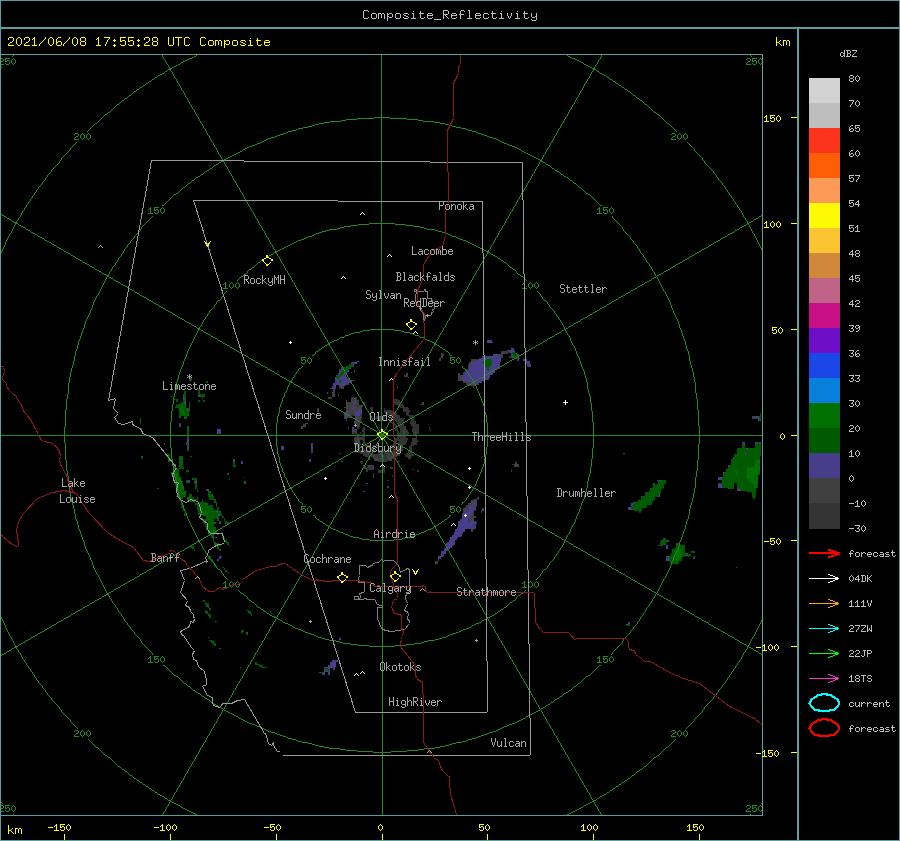Image resolution: width=900 pixels, height=841 pixels.
Task: Click the green 22JP arrow legend icon
Action: [824, 653]
